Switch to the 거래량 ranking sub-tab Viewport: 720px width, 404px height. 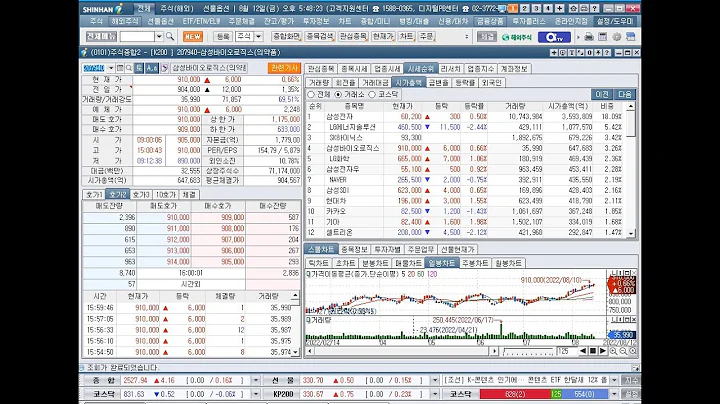tap(319, 83)
